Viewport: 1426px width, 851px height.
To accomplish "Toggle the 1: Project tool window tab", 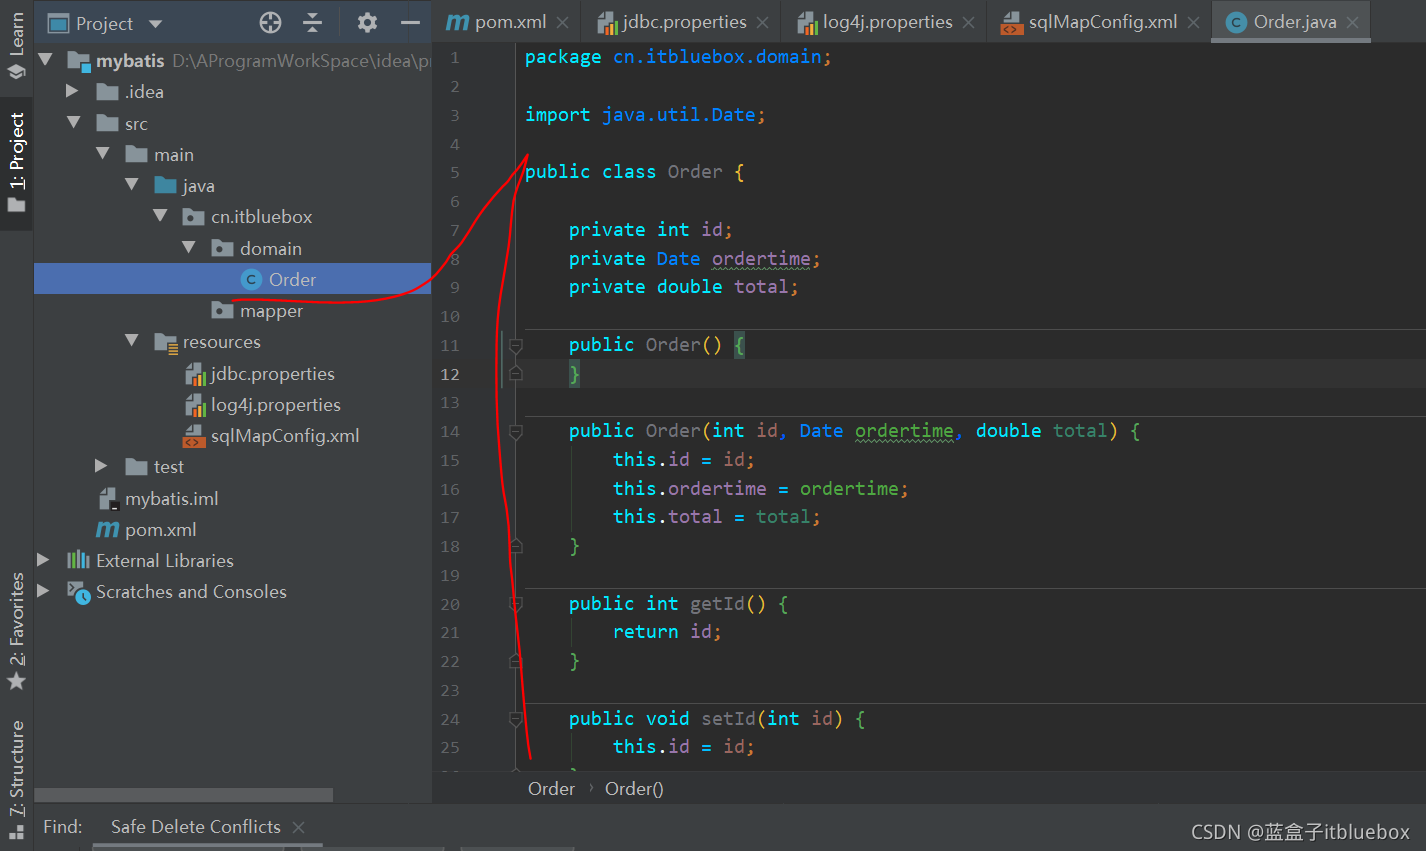I will tap(16, 163).
